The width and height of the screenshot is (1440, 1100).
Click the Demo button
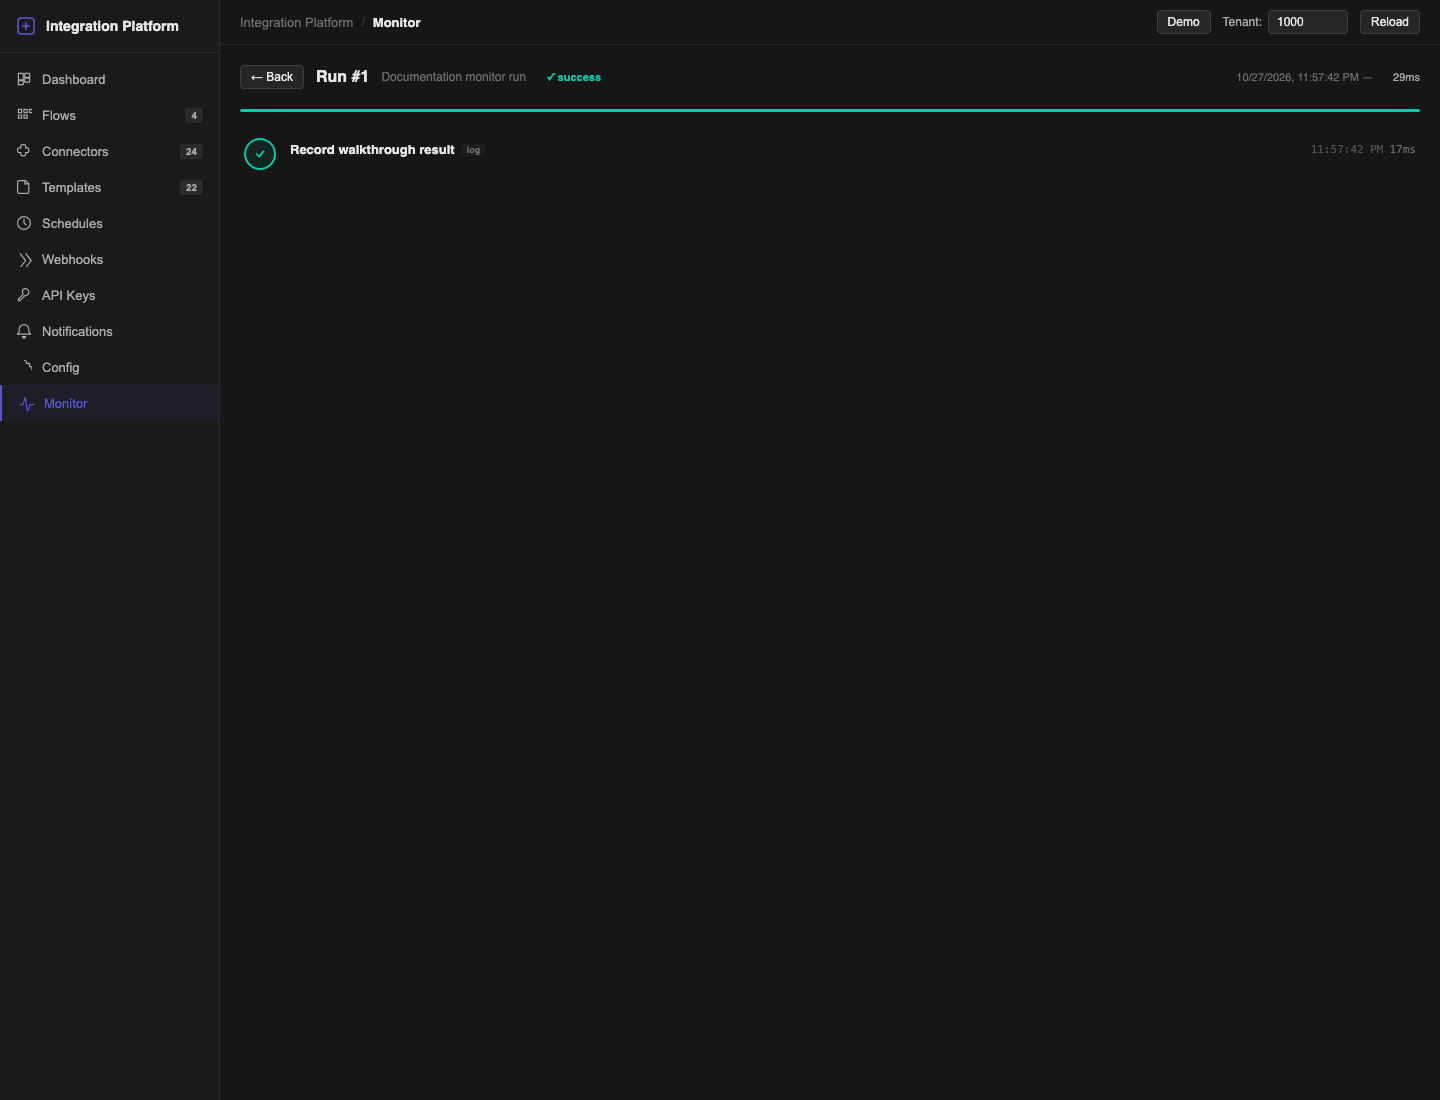1183,22
